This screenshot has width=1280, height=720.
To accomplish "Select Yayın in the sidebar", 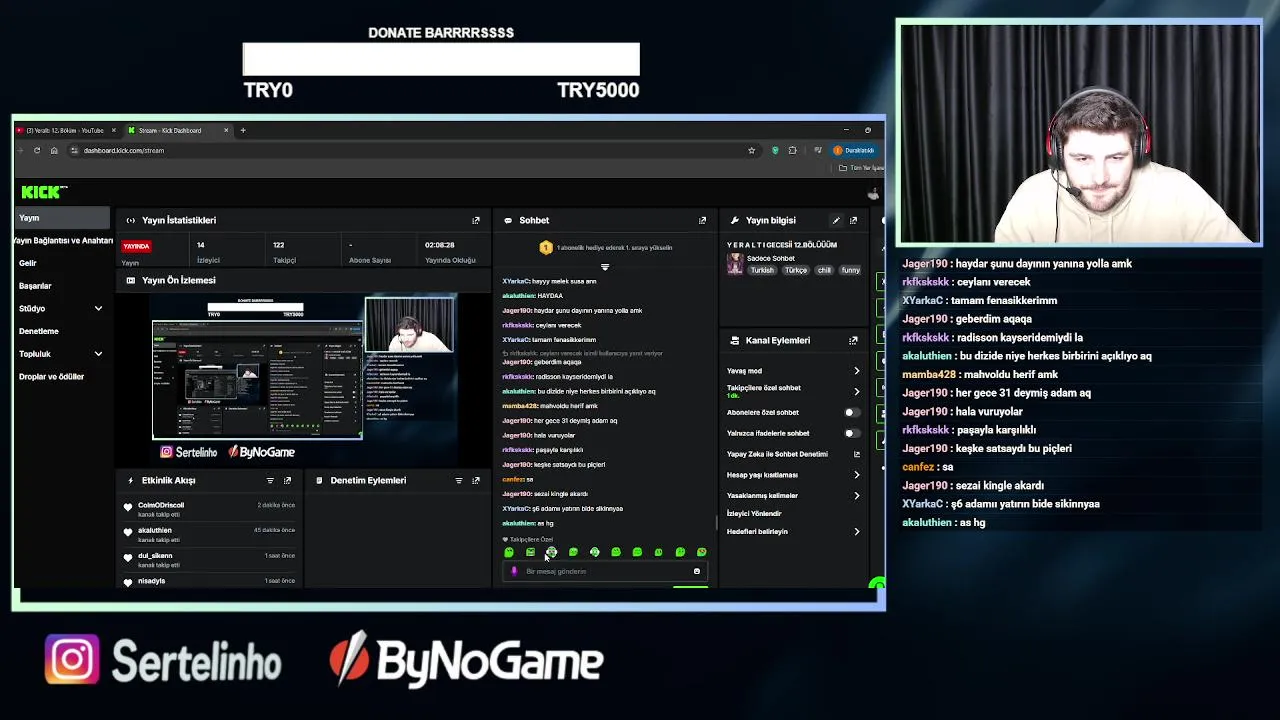I will [62, 218].
